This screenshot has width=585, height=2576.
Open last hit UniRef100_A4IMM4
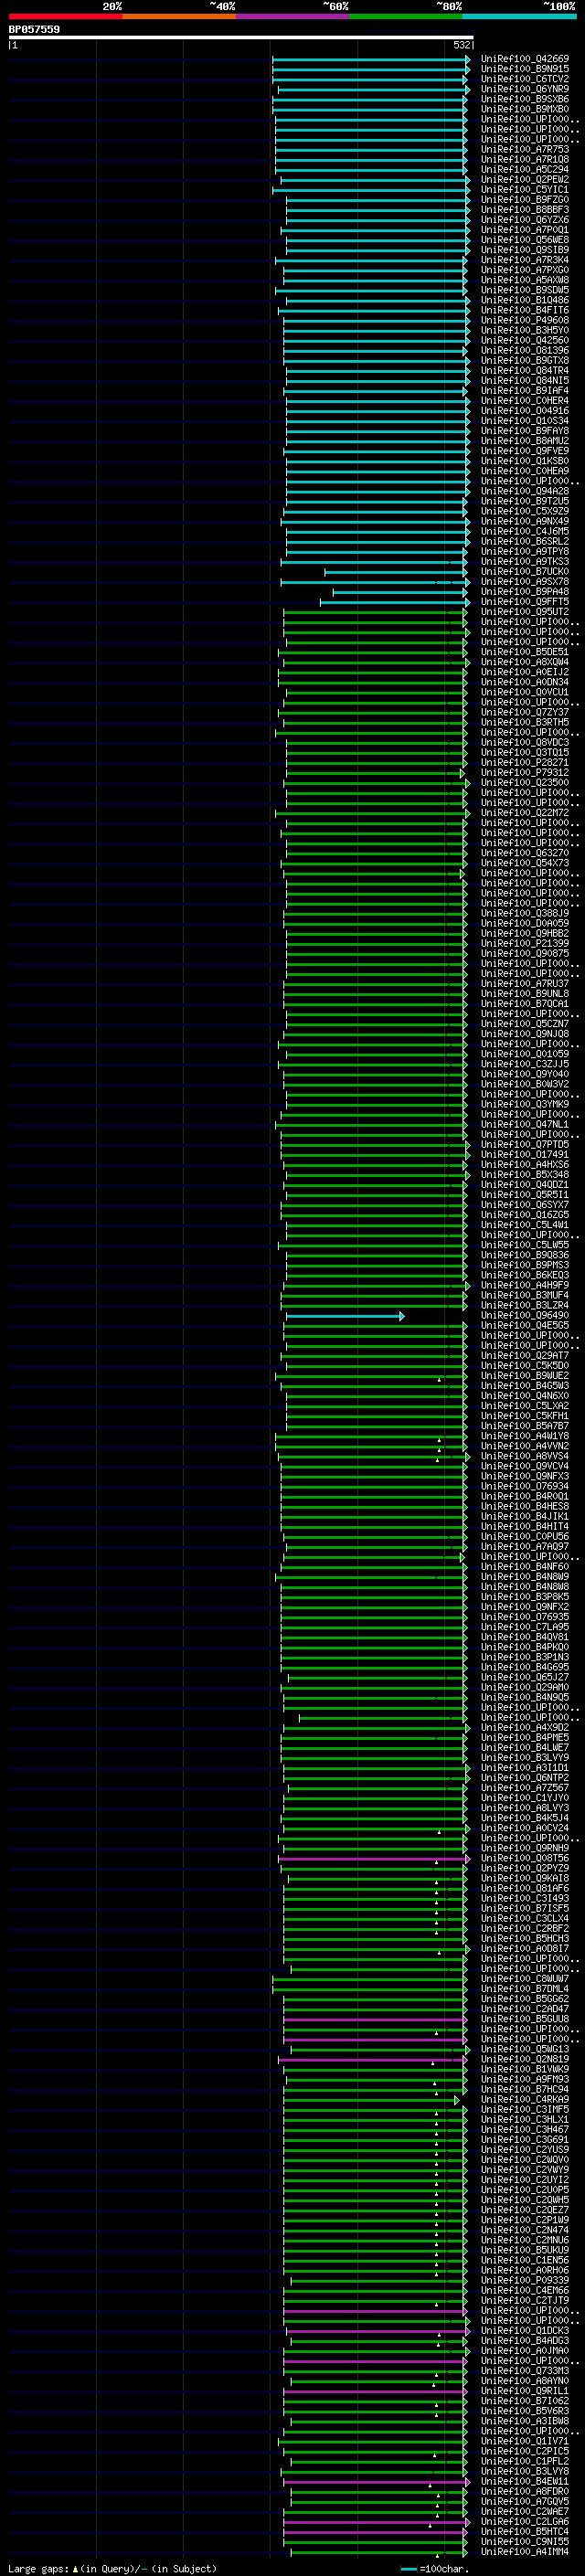coord(524,2552)
